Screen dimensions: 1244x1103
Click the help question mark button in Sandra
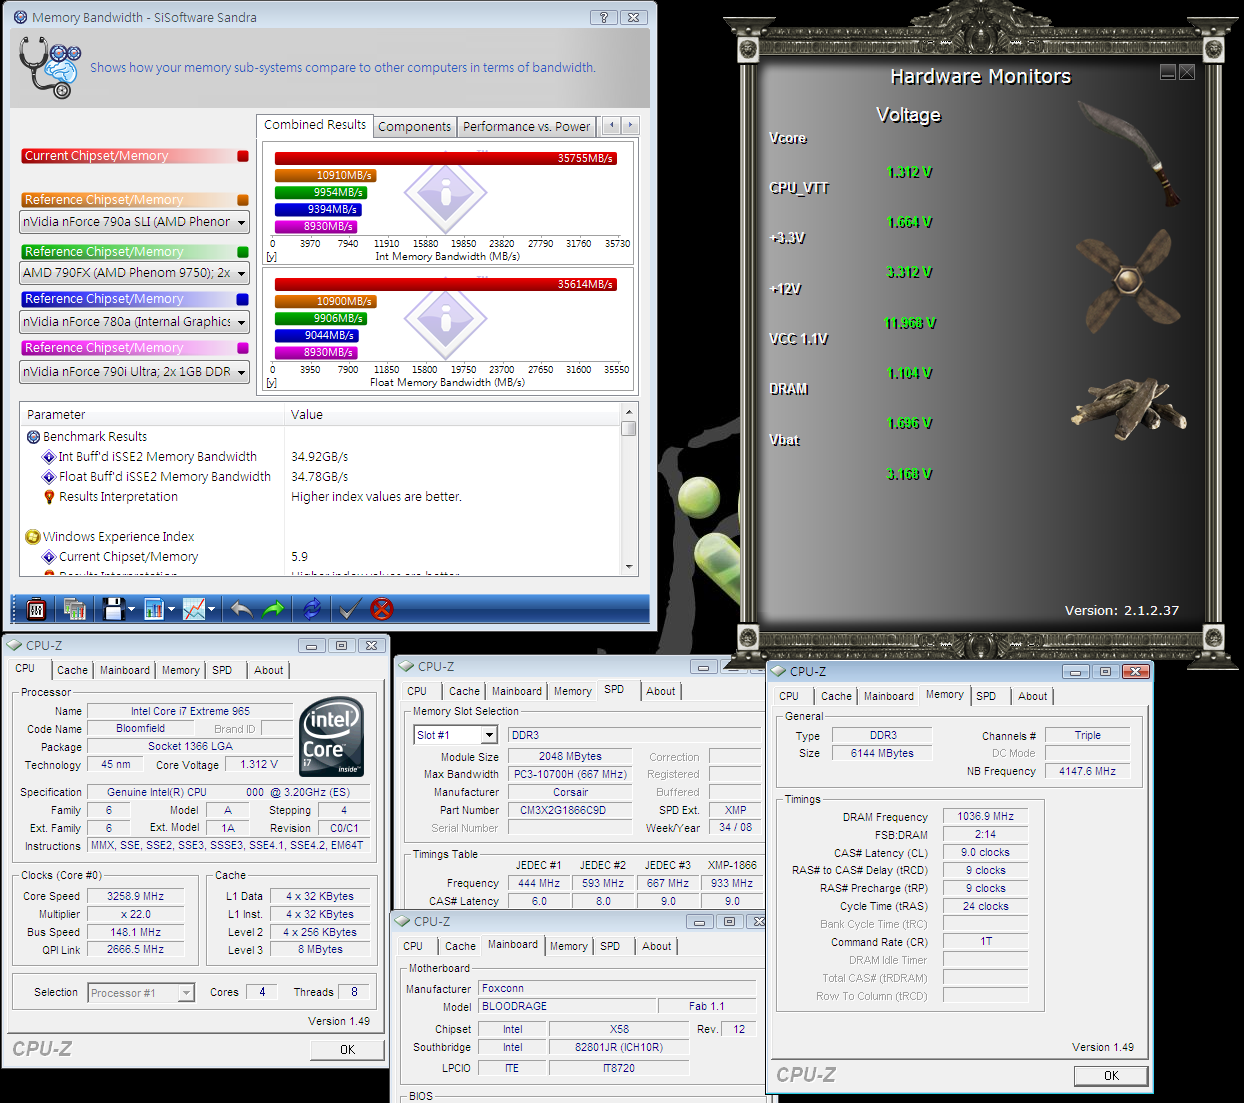point(603,17)
